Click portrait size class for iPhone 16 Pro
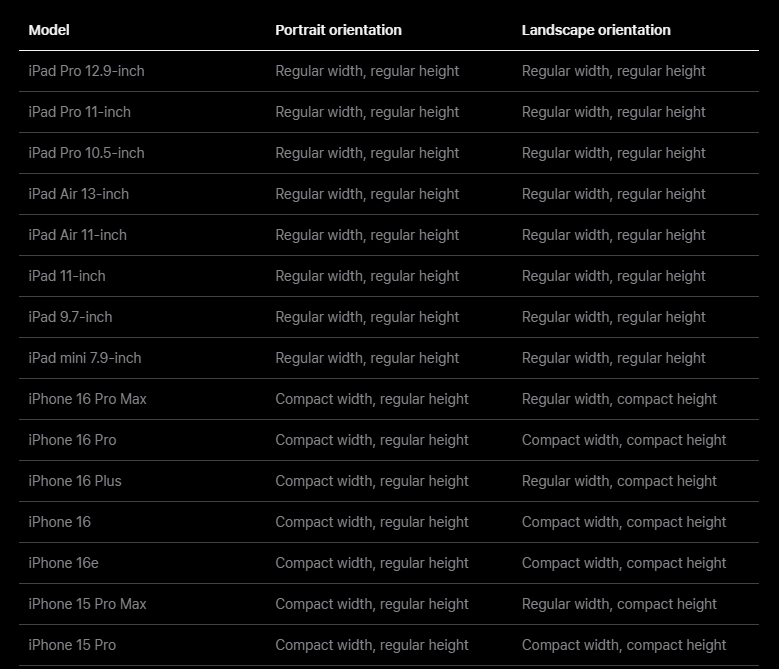 click(372, 440)
